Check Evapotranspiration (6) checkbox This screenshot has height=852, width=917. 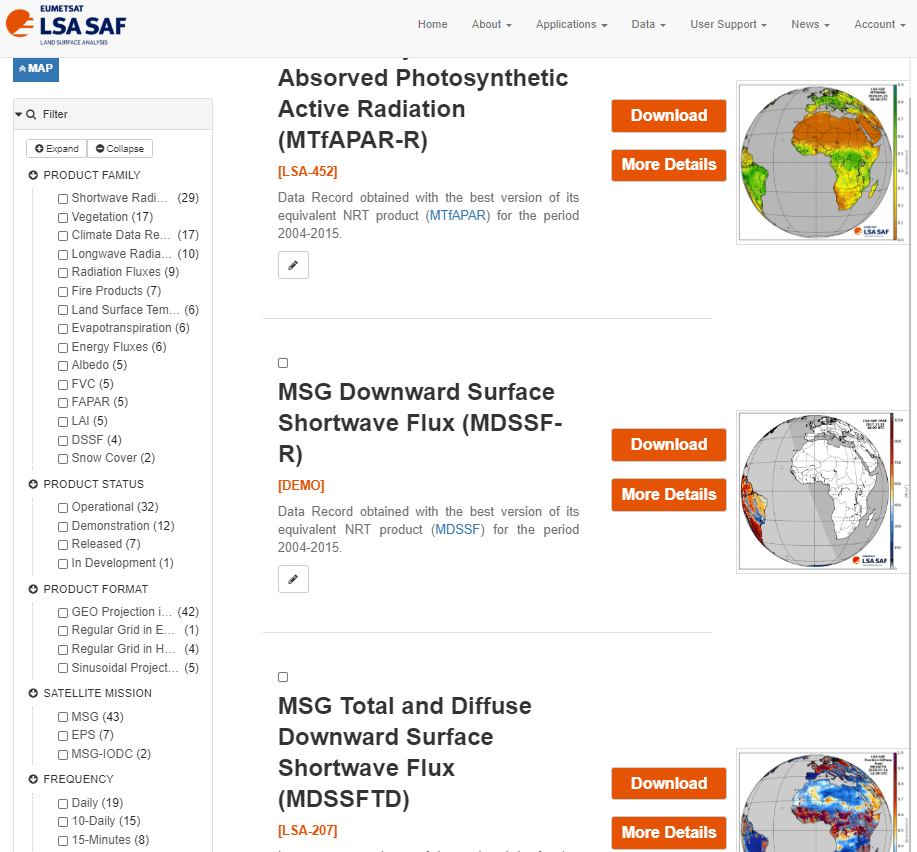click(x=63, y=329)
